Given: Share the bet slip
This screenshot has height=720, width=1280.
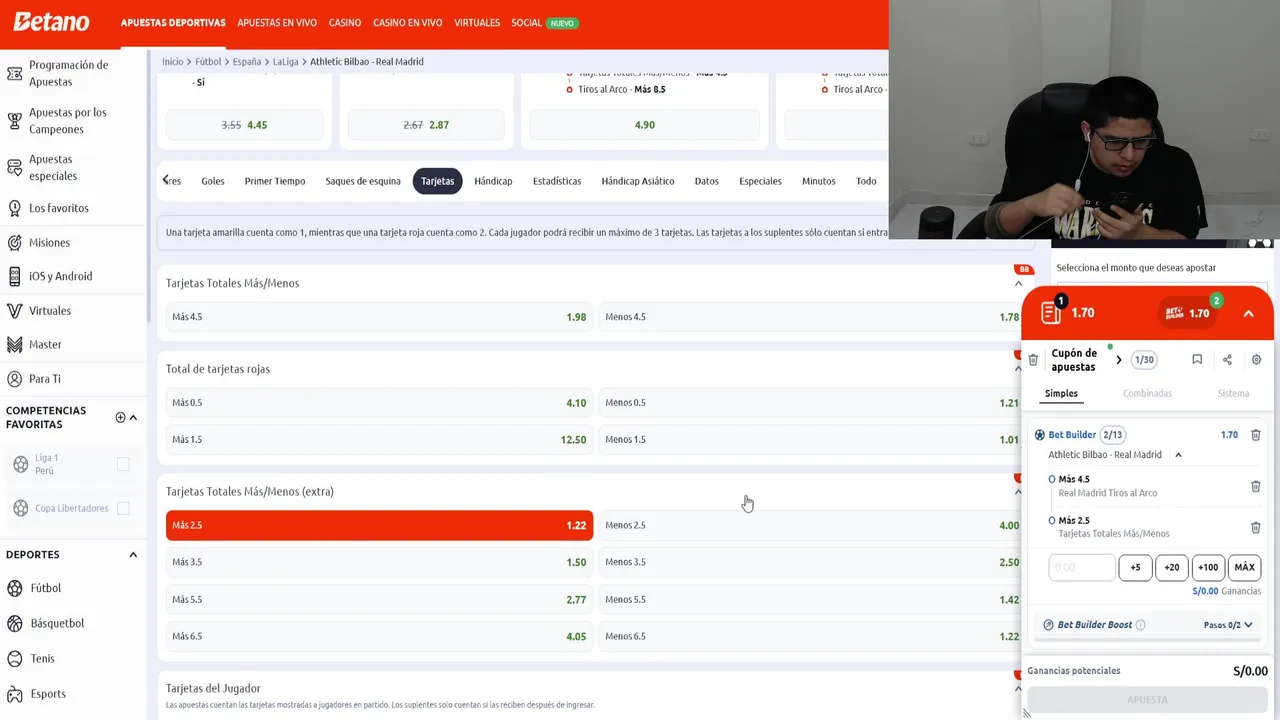Looking at the screenshot, I should 1227,359.
